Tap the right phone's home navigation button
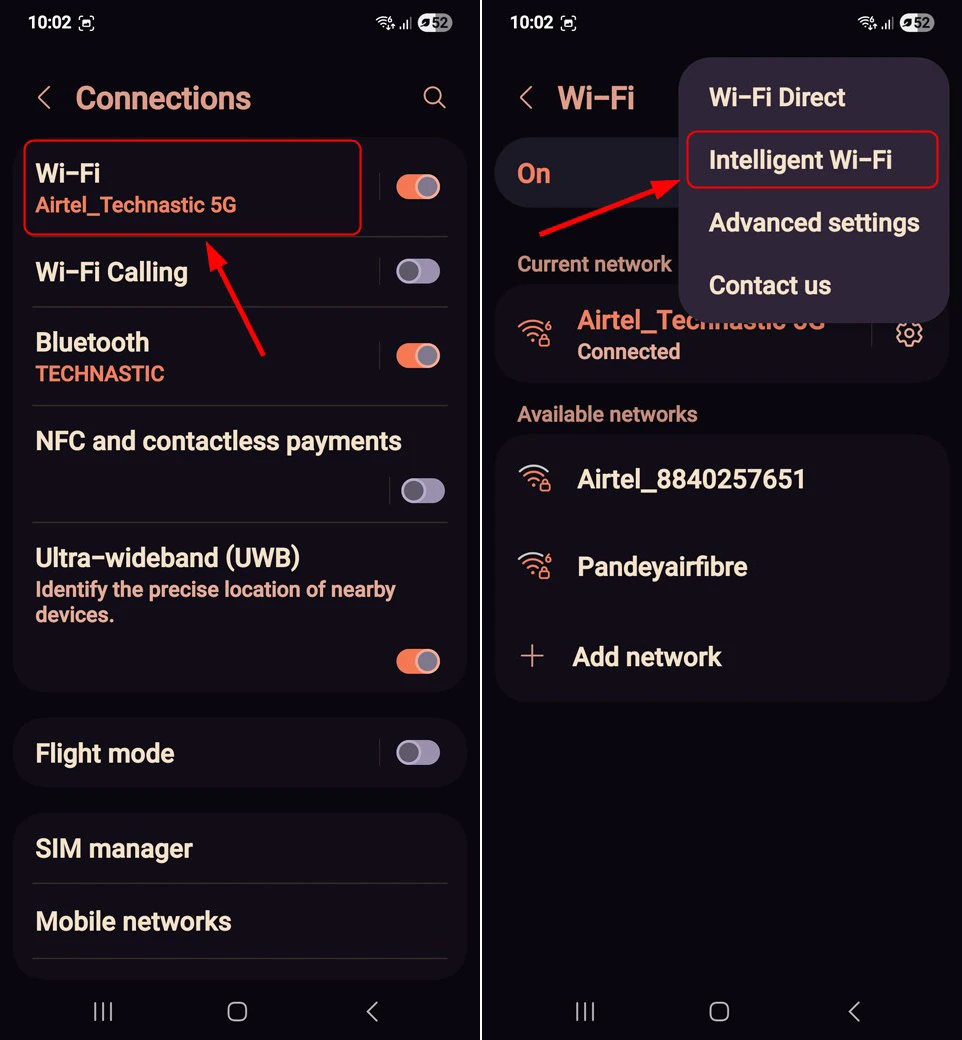 (x=719, y=1011)
